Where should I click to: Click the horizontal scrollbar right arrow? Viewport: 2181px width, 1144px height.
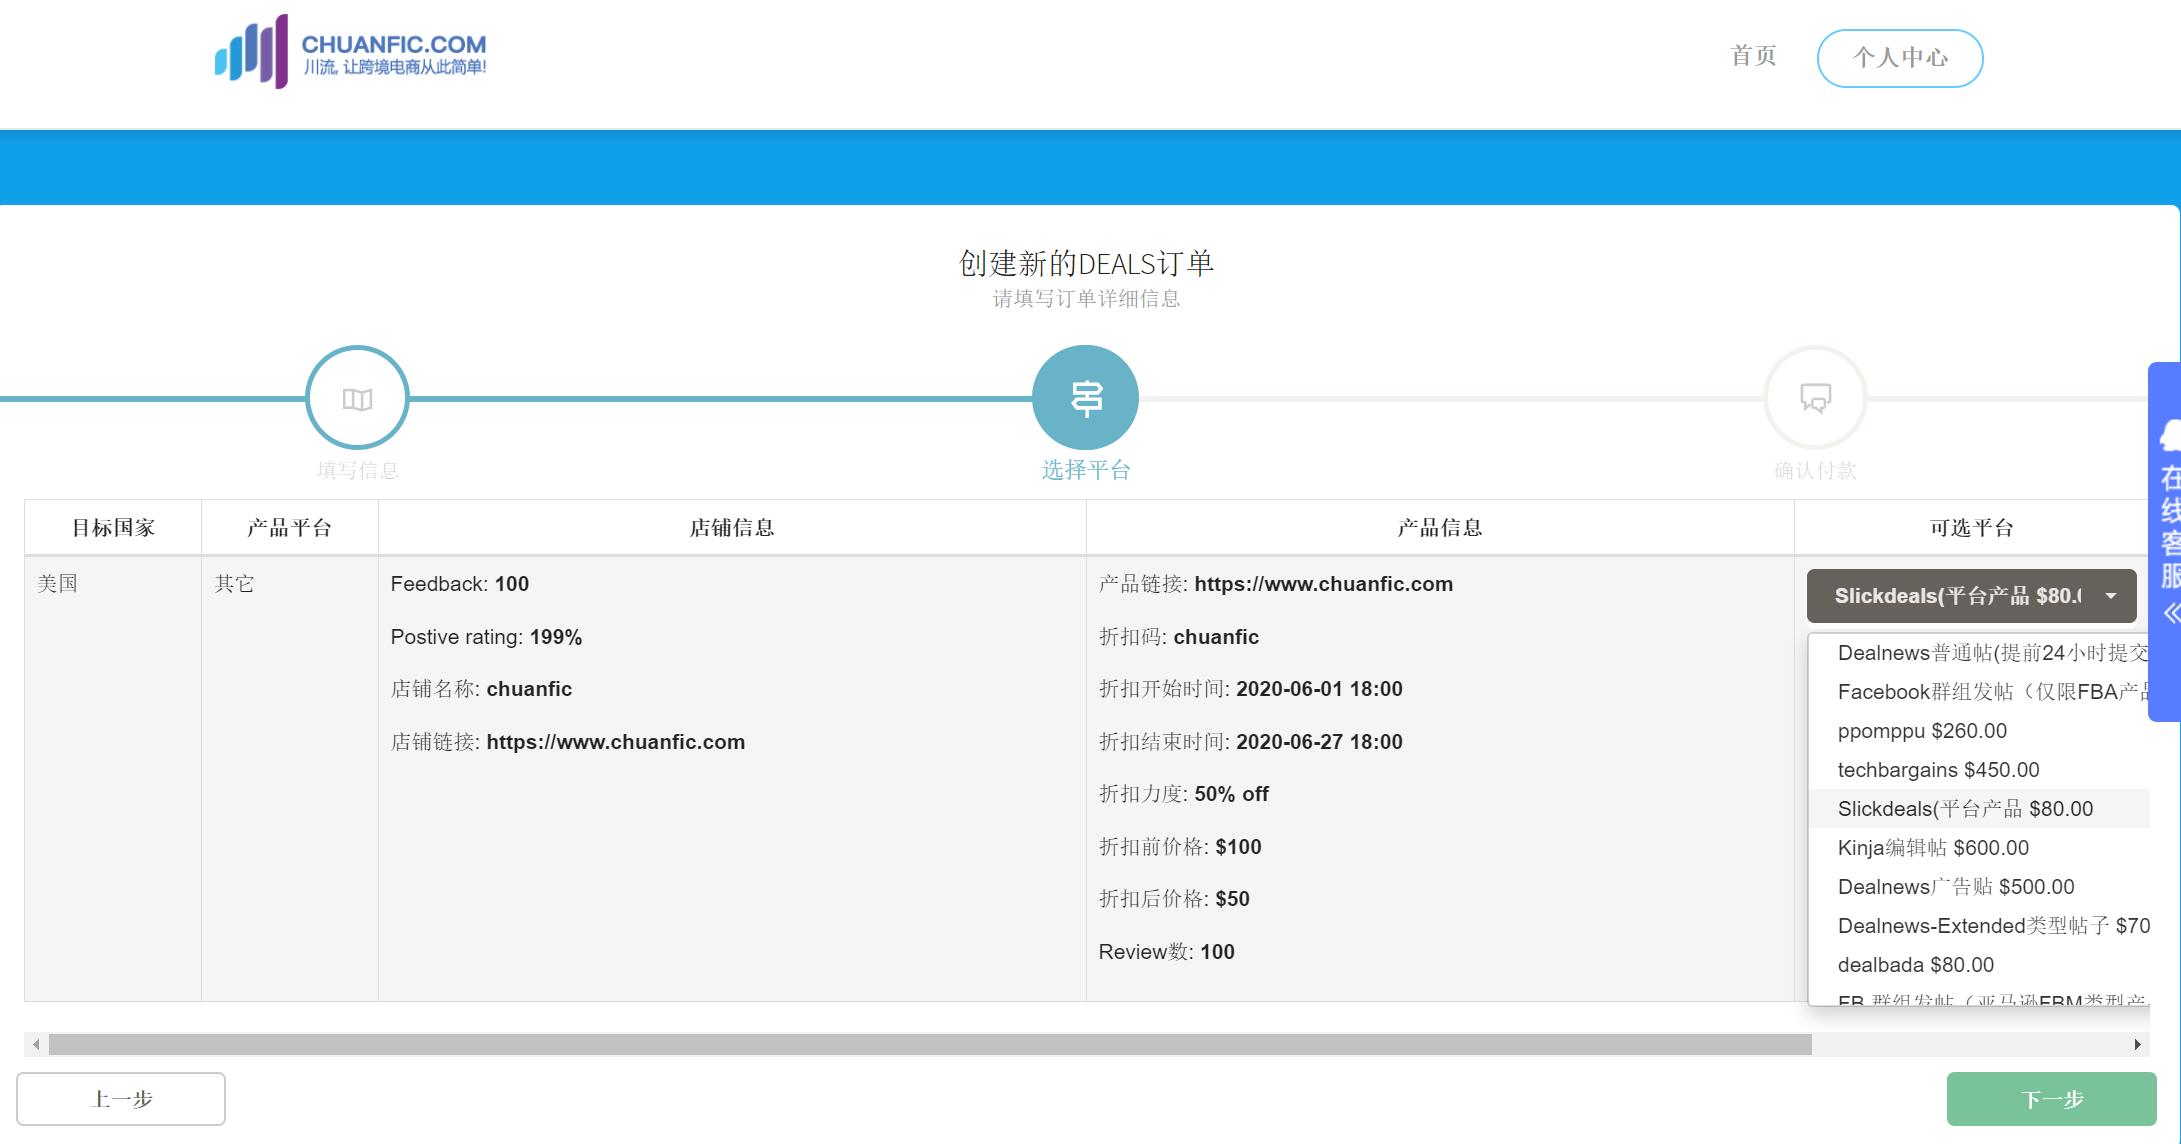click(x=2137, y=1044)
